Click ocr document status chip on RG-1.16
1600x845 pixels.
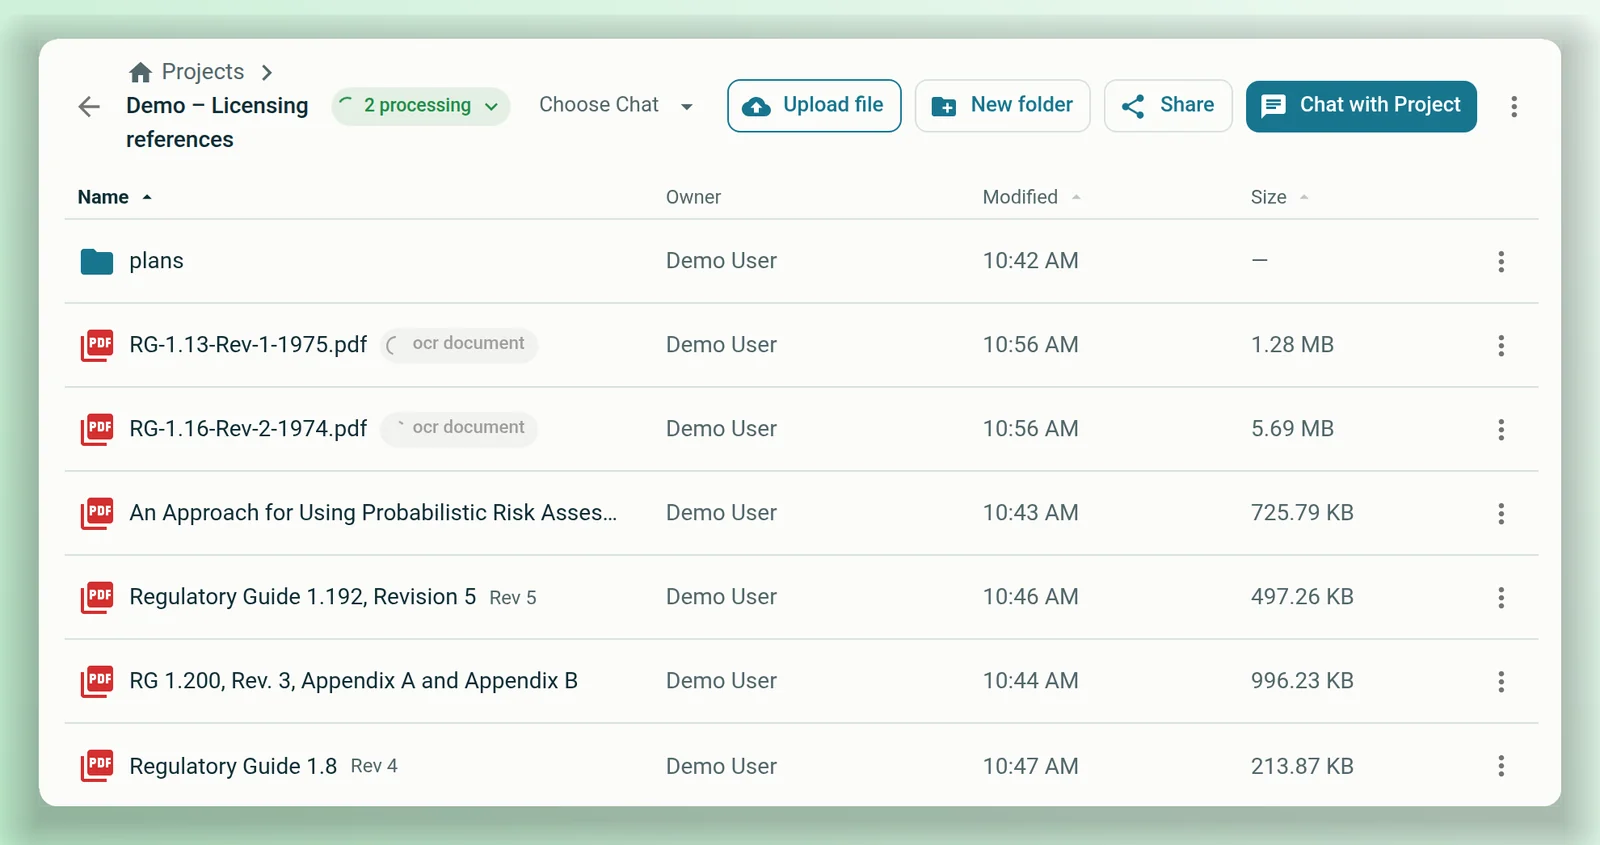459,428
